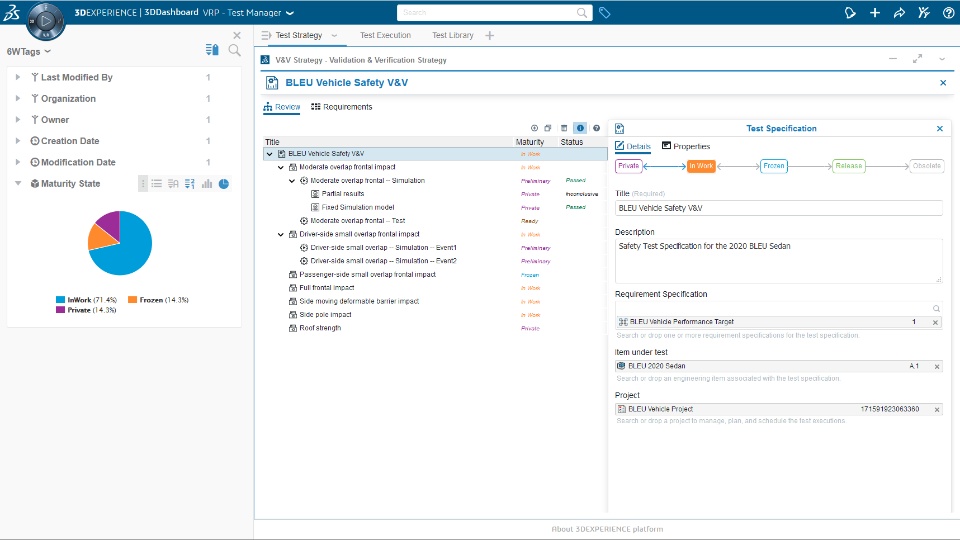Open the Review view
960x540 pixels.
(x=282, y=107)
